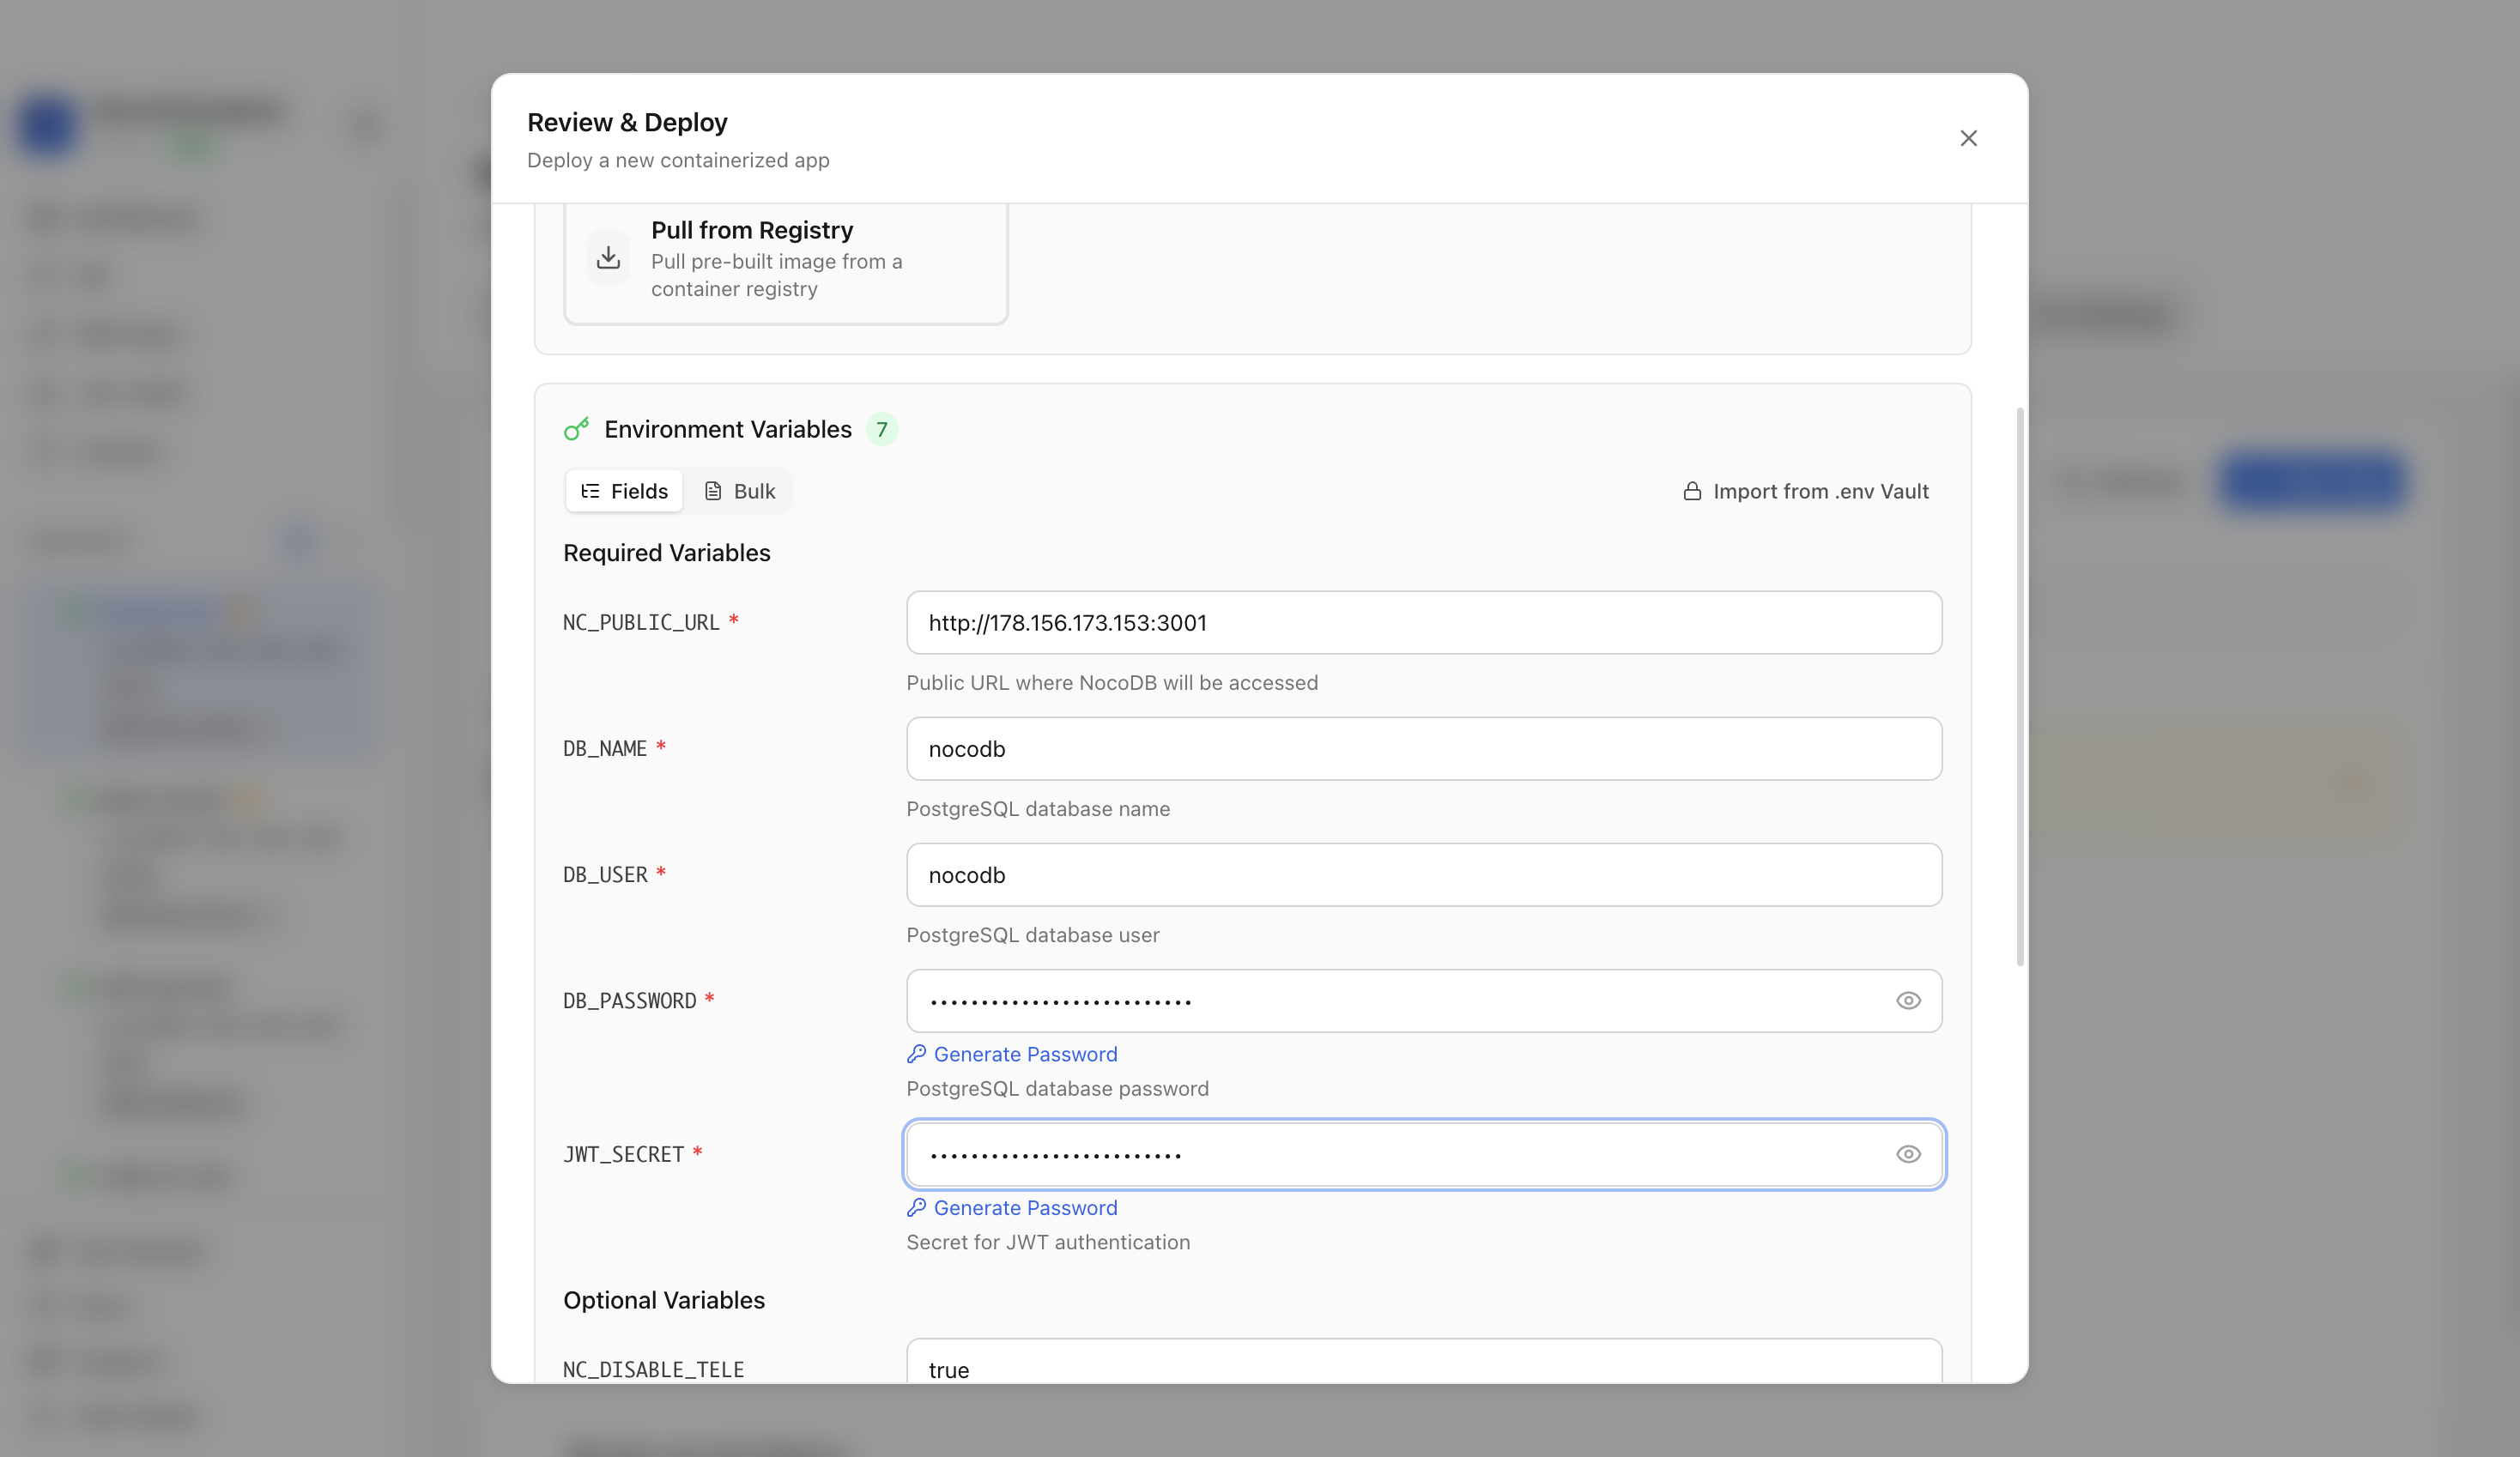This screenshot has width=2520, height=1457.
Task: Click the JWT_SECRET label
Action: pyautogui.click(x=624, y=1154)
